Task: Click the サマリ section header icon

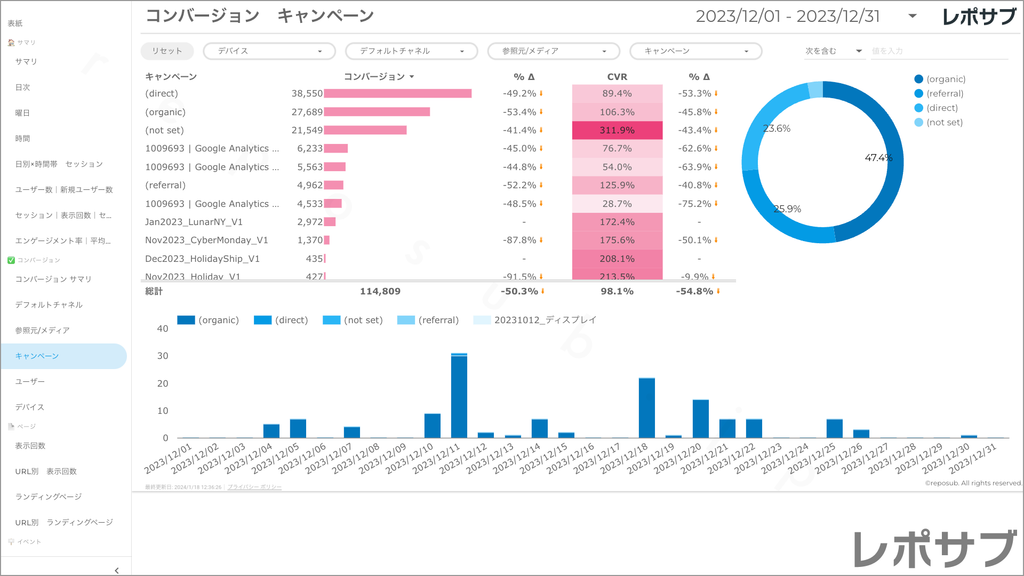Action: click(x=11, y=43)
